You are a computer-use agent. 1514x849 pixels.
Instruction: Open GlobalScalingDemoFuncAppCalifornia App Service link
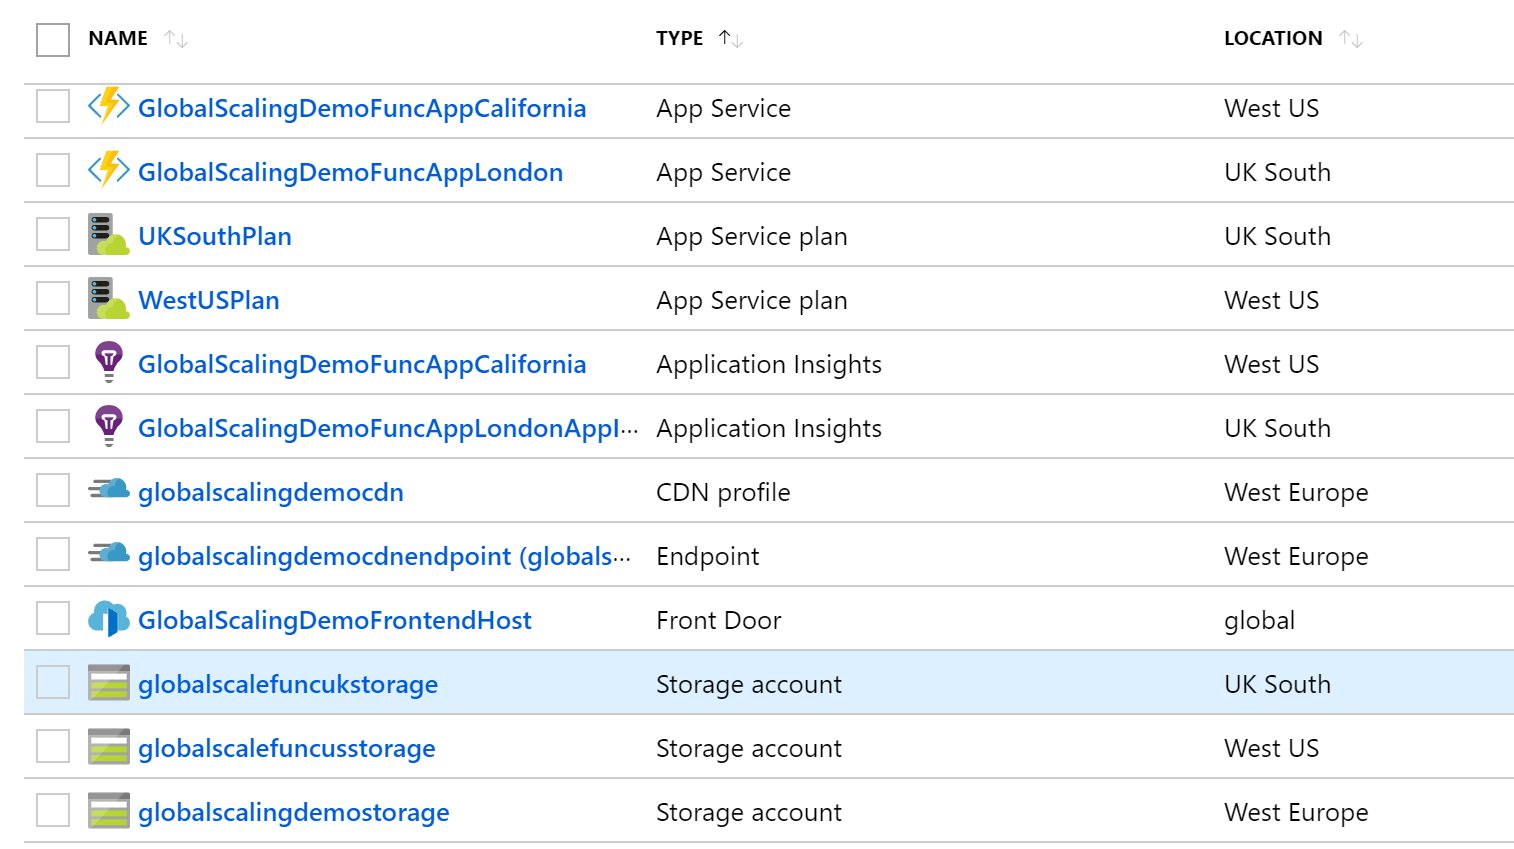[x=362, y=108]
